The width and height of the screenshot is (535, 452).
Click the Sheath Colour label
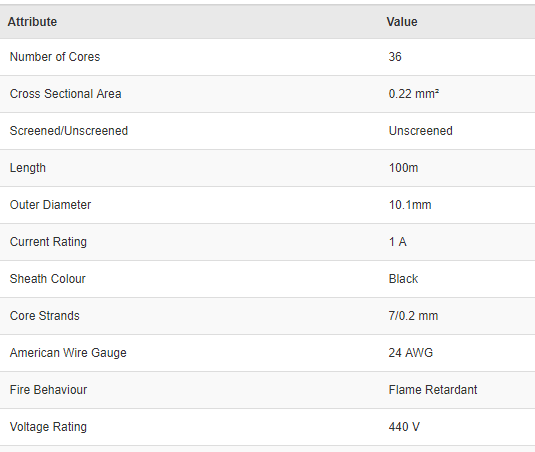(x=47, y=279)
